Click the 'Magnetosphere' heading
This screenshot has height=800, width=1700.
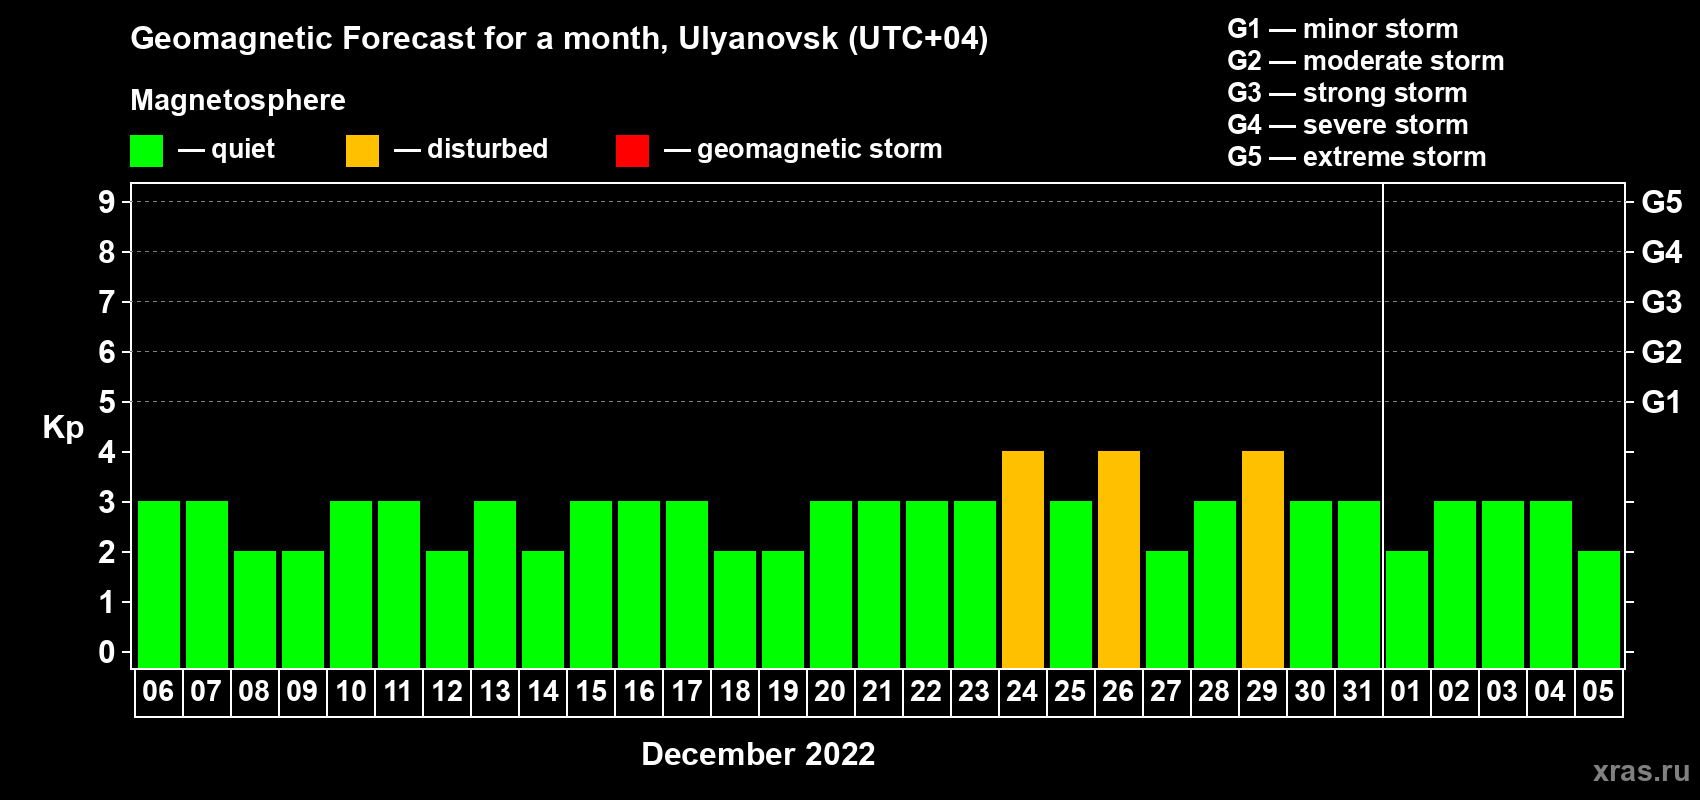238,101
